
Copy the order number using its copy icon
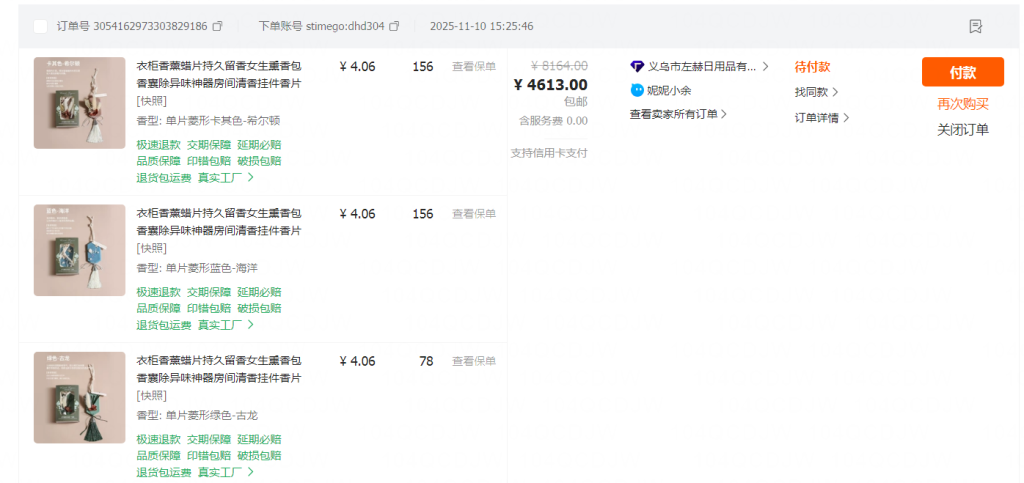tap(218, 26)
